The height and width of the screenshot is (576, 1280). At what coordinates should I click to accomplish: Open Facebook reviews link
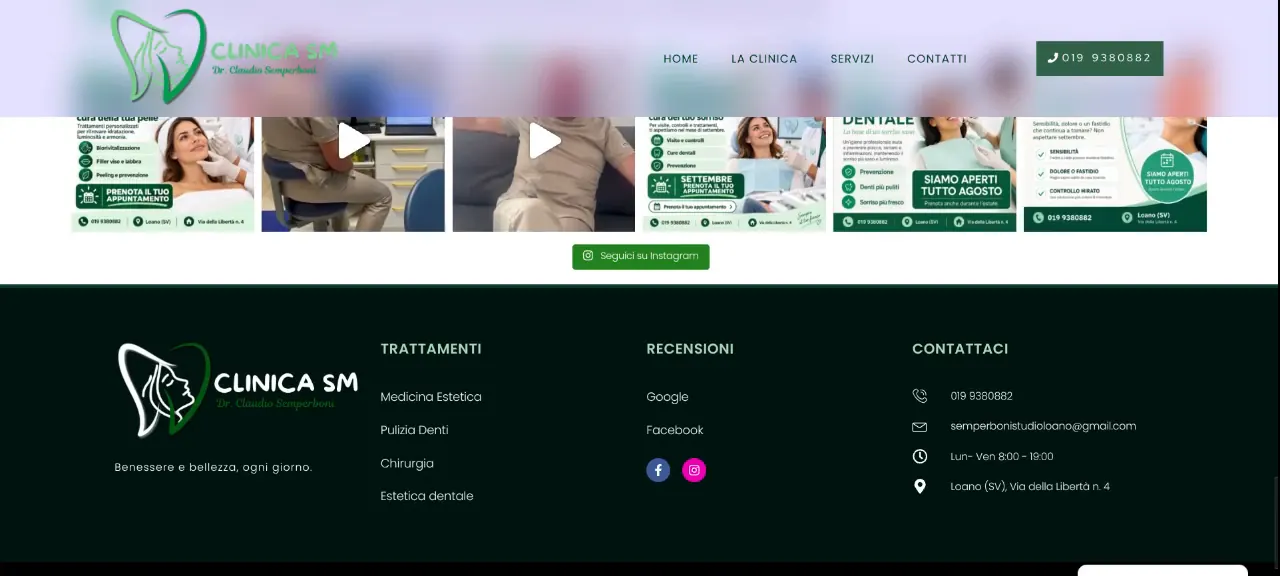pyautogui.click(x=675, y=430)
